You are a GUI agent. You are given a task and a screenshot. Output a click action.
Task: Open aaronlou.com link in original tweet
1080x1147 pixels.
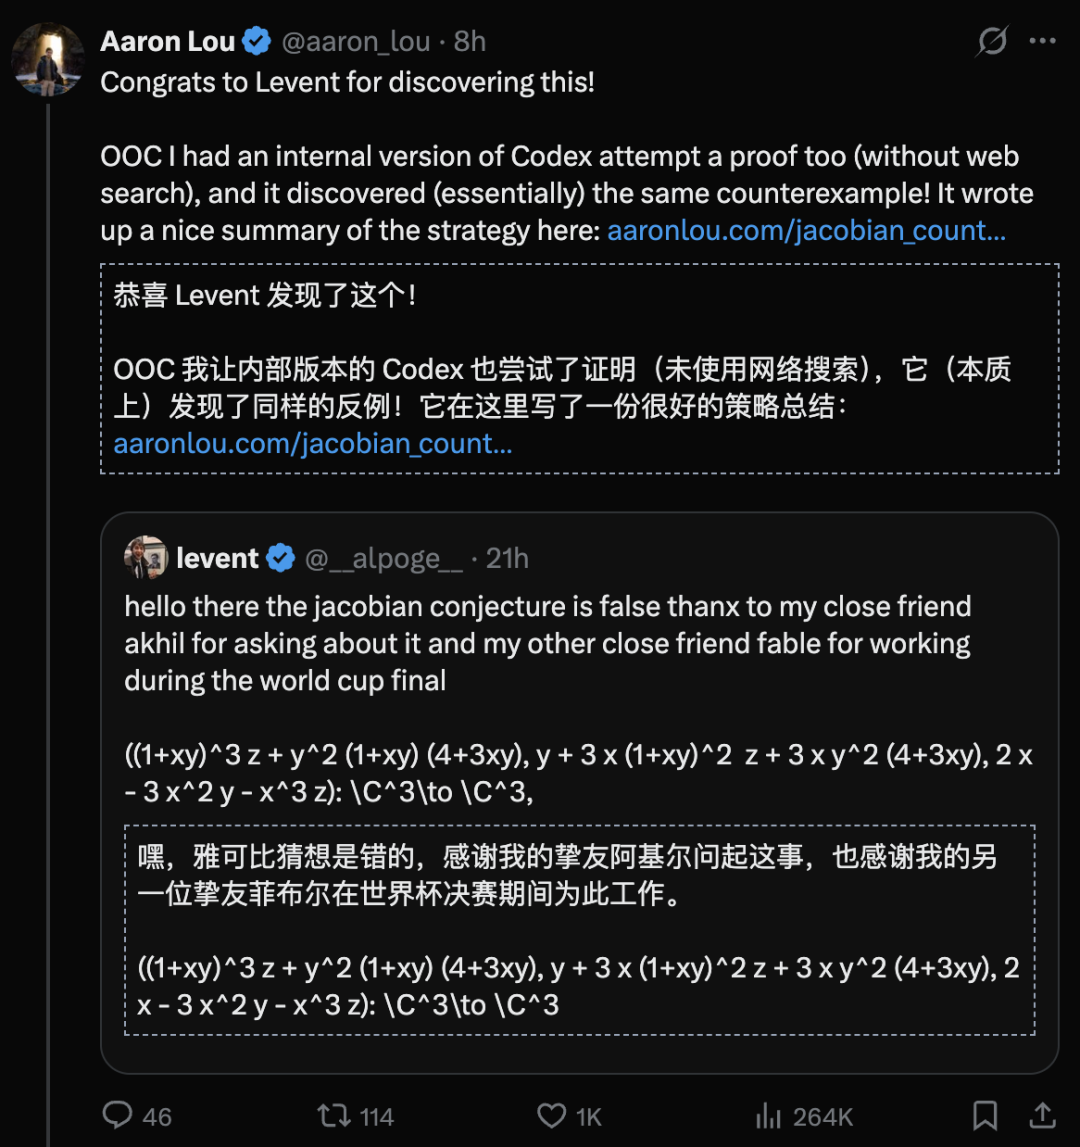tap(806, 230)
